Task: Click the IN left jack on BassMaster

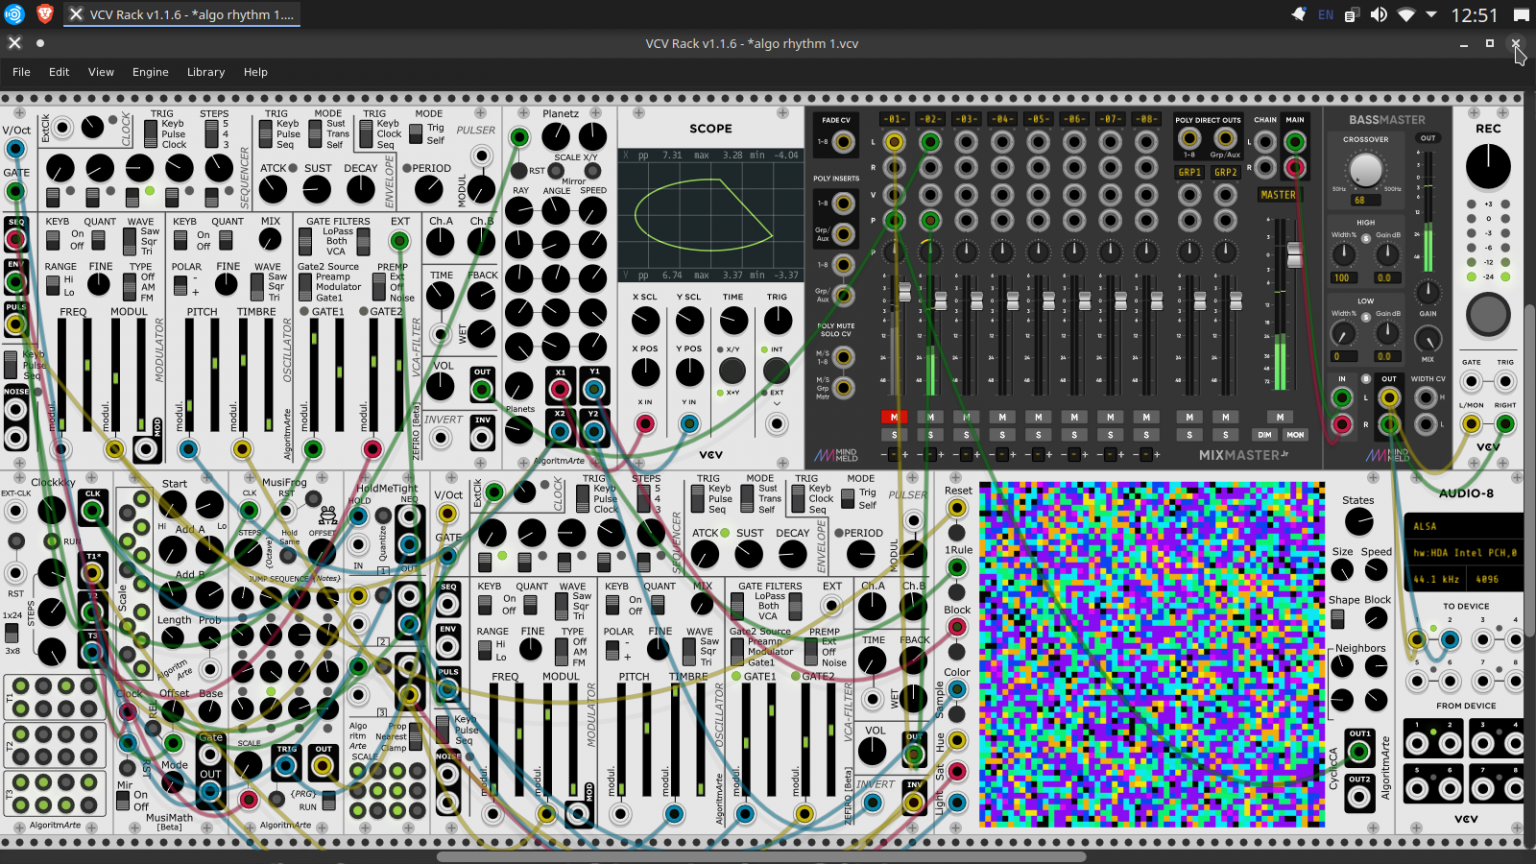Action: (1342, 398)
